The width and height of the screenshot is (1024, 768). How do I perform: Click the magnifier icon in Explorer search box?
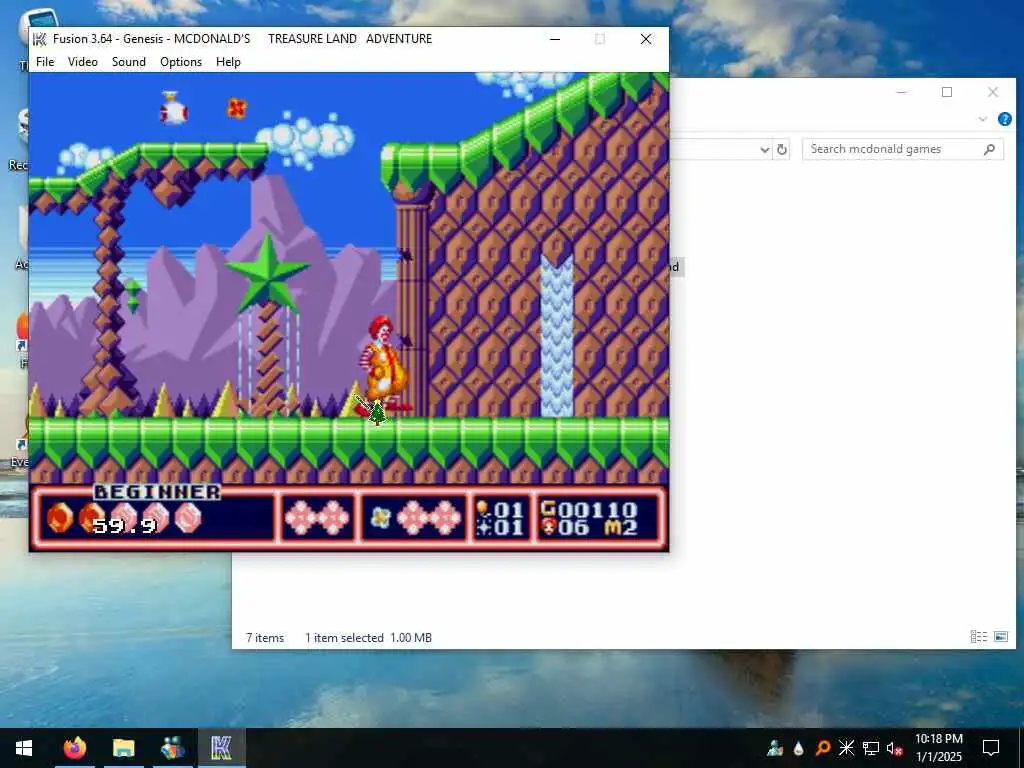tap(989, 150)
